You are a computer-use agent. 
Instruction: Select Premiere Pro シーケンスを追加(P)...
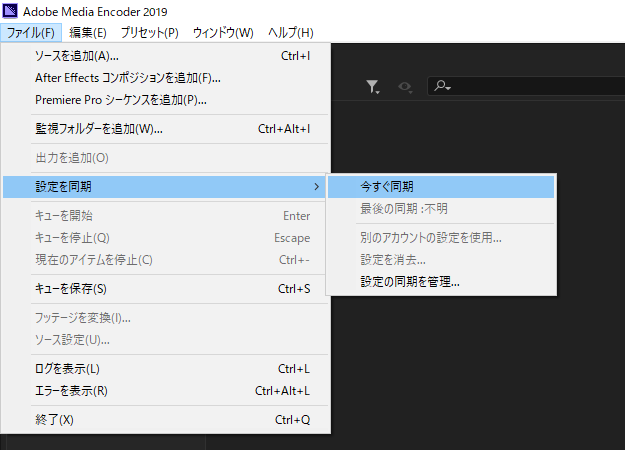coord(166,100)
